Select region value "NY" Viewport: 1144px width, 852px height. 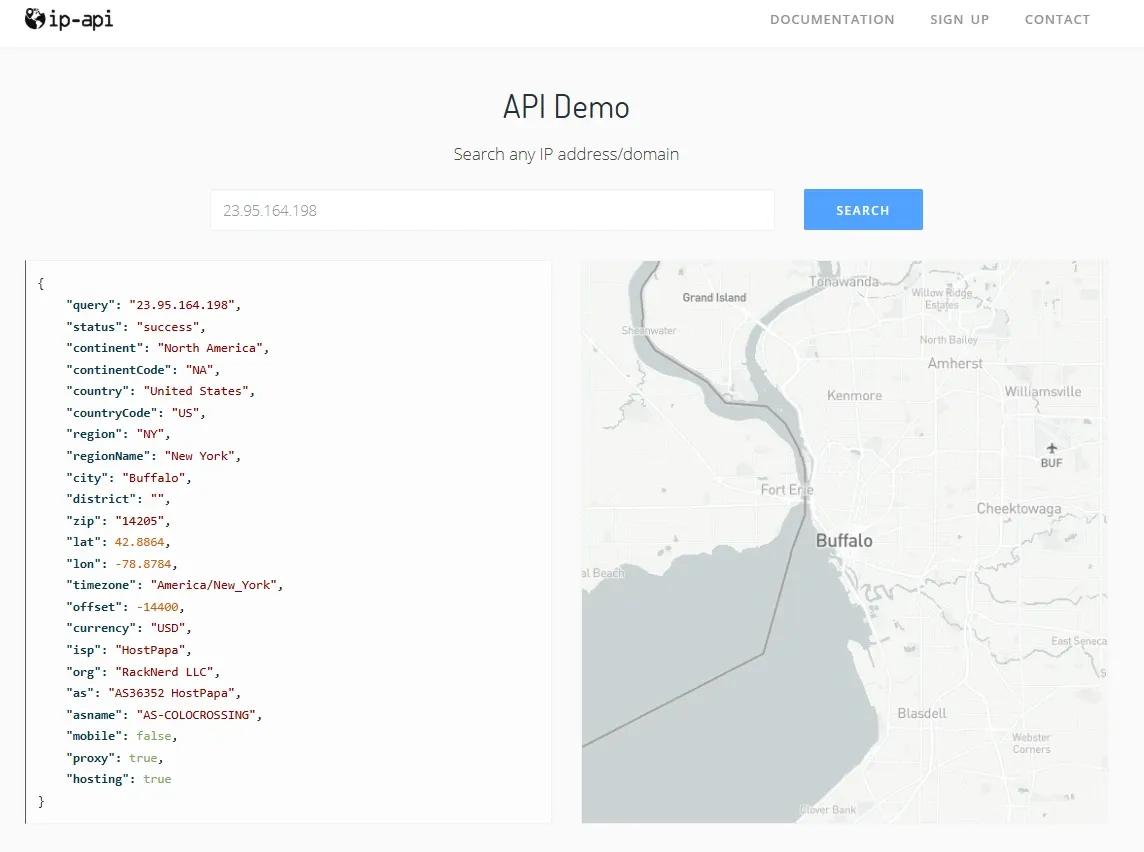[150, 434]
